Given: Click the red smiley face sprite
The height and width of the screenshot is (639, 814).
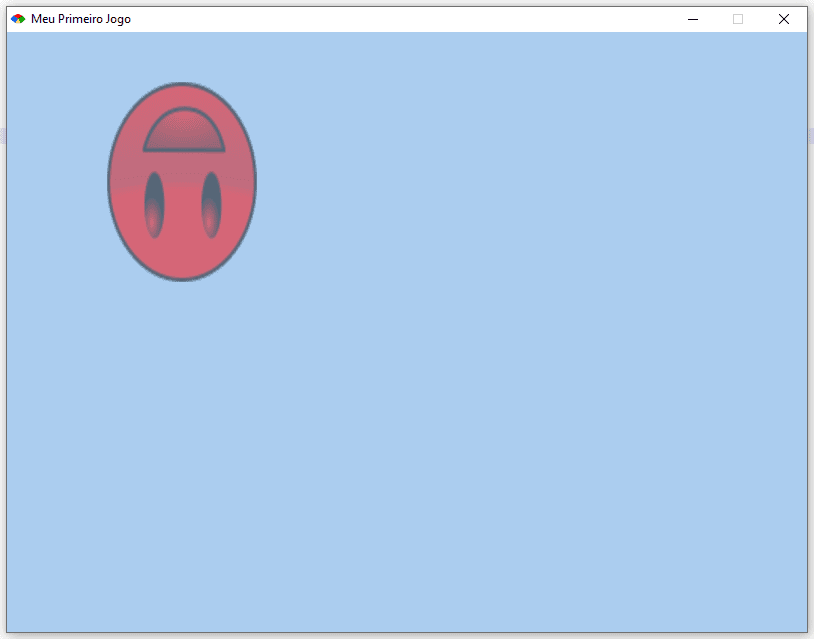Looking at the screenshot, I should (182, 182).
